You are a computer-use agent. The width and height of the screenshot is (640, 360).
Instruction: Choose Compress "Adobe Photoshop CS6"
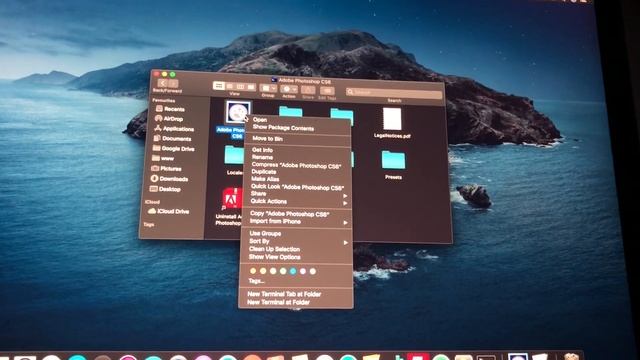(297, 165)
